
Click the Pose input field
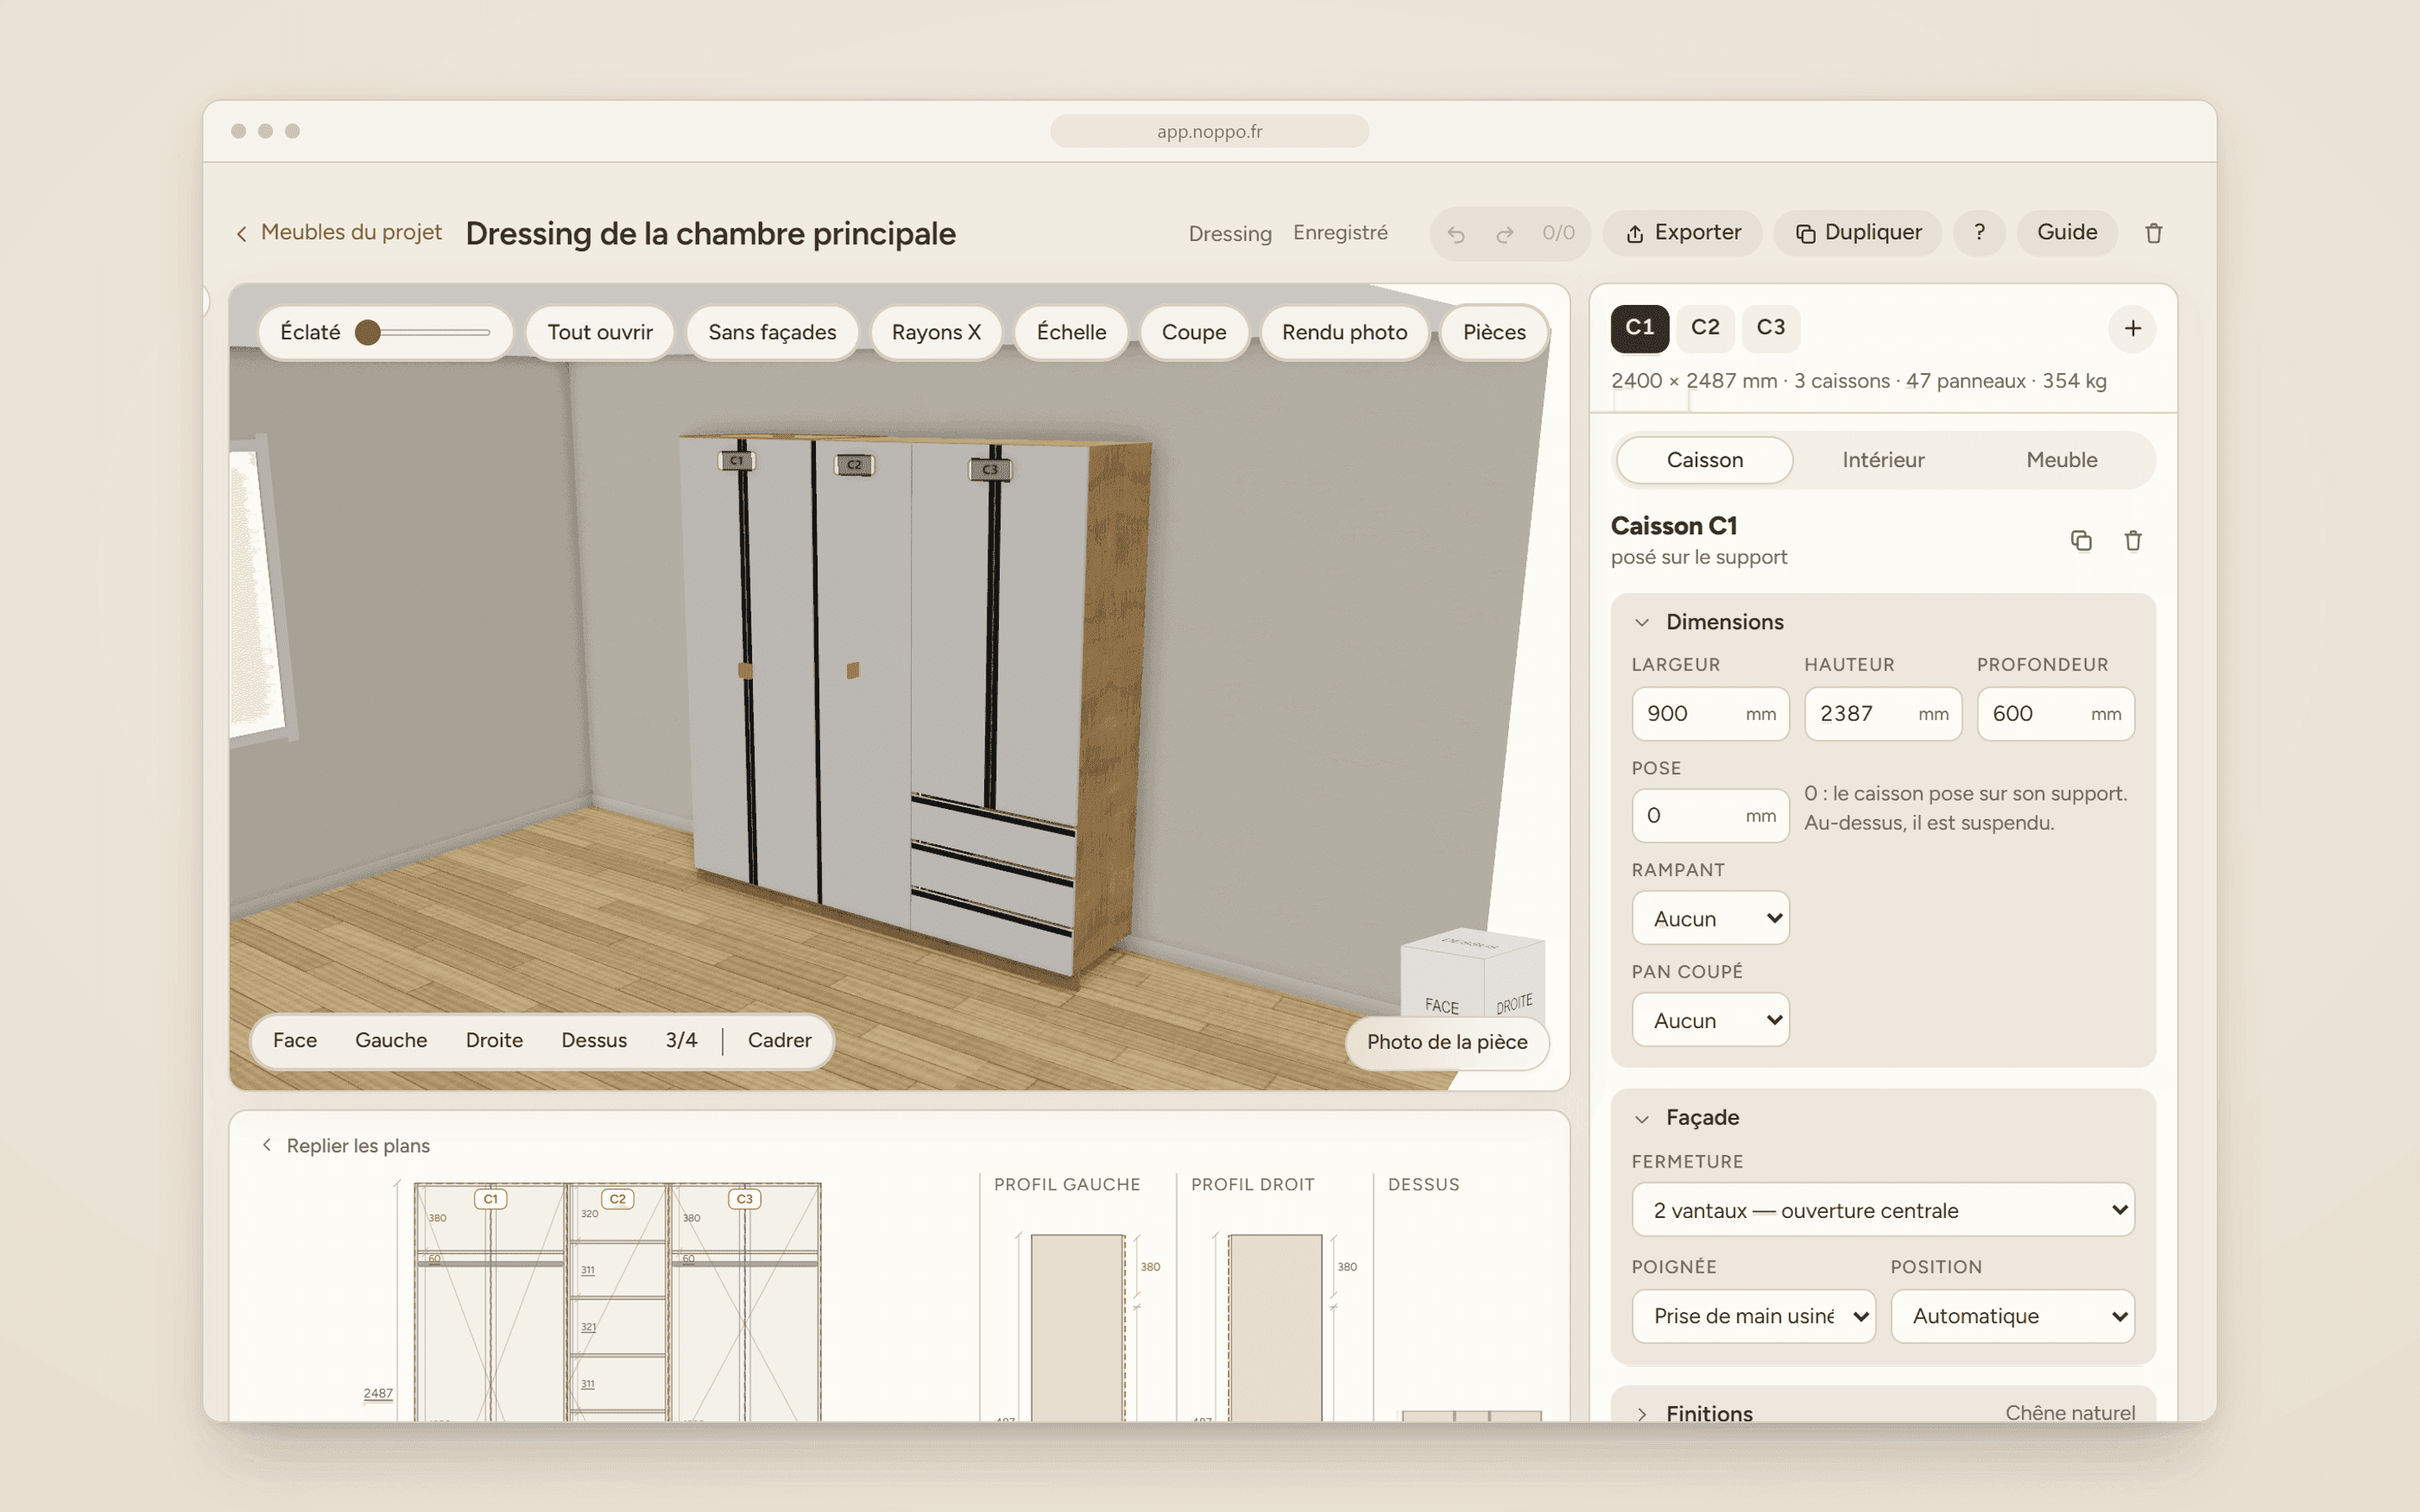(1710, 815)
